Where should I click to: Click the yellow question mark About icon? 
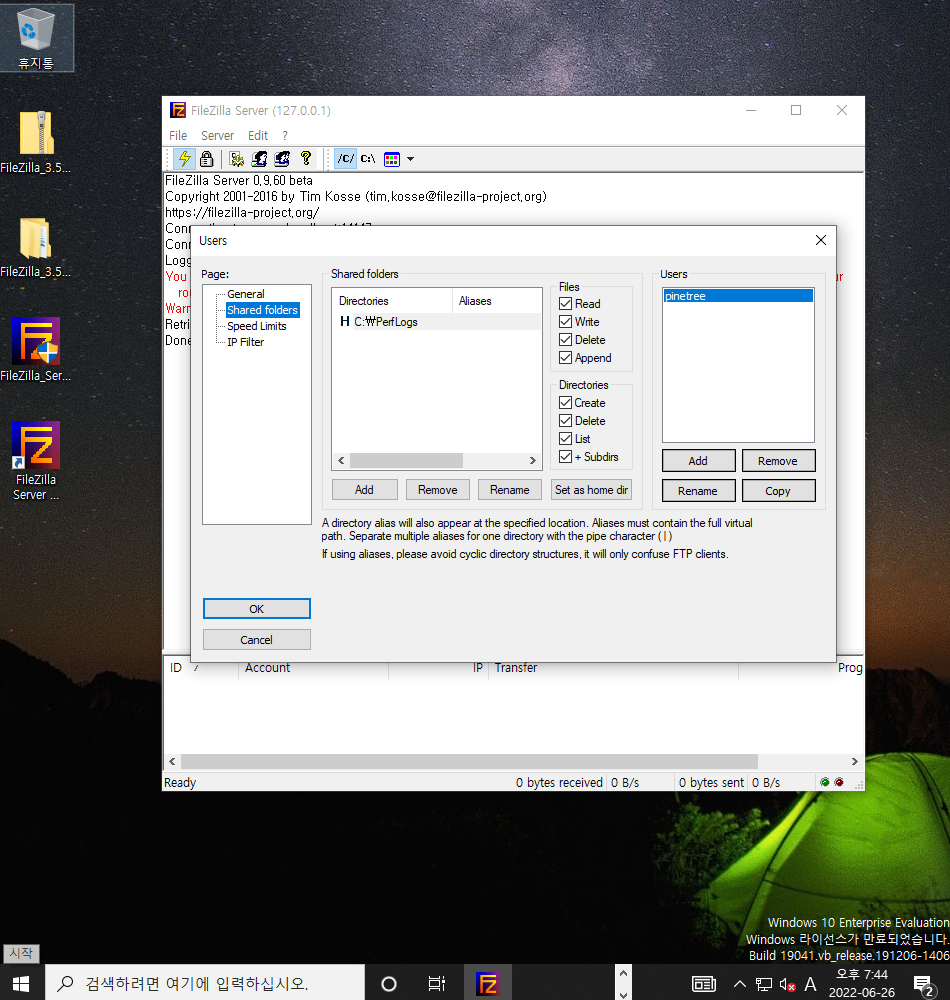click(304, 158)
